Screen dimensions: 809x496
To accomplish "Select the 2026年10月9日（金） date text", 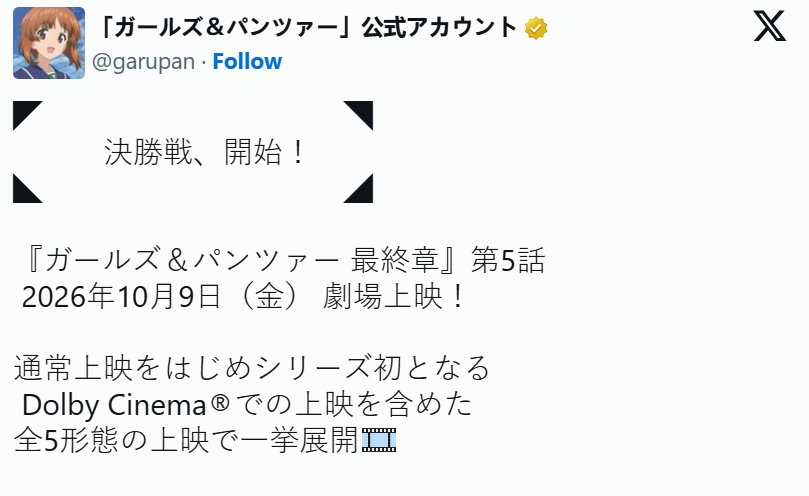I will tap(161, 297).
